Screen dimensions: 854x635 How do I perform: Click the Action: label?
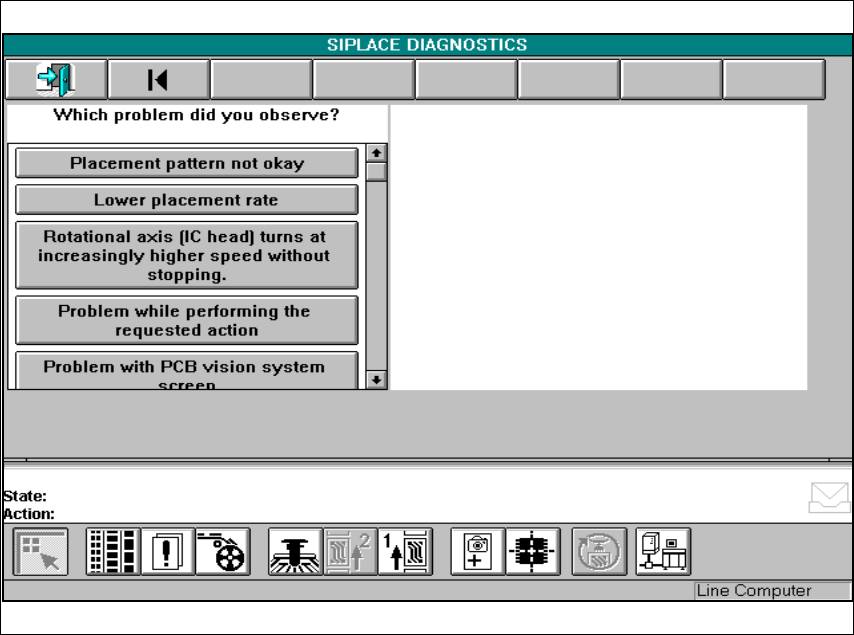[x=29, y=514]
